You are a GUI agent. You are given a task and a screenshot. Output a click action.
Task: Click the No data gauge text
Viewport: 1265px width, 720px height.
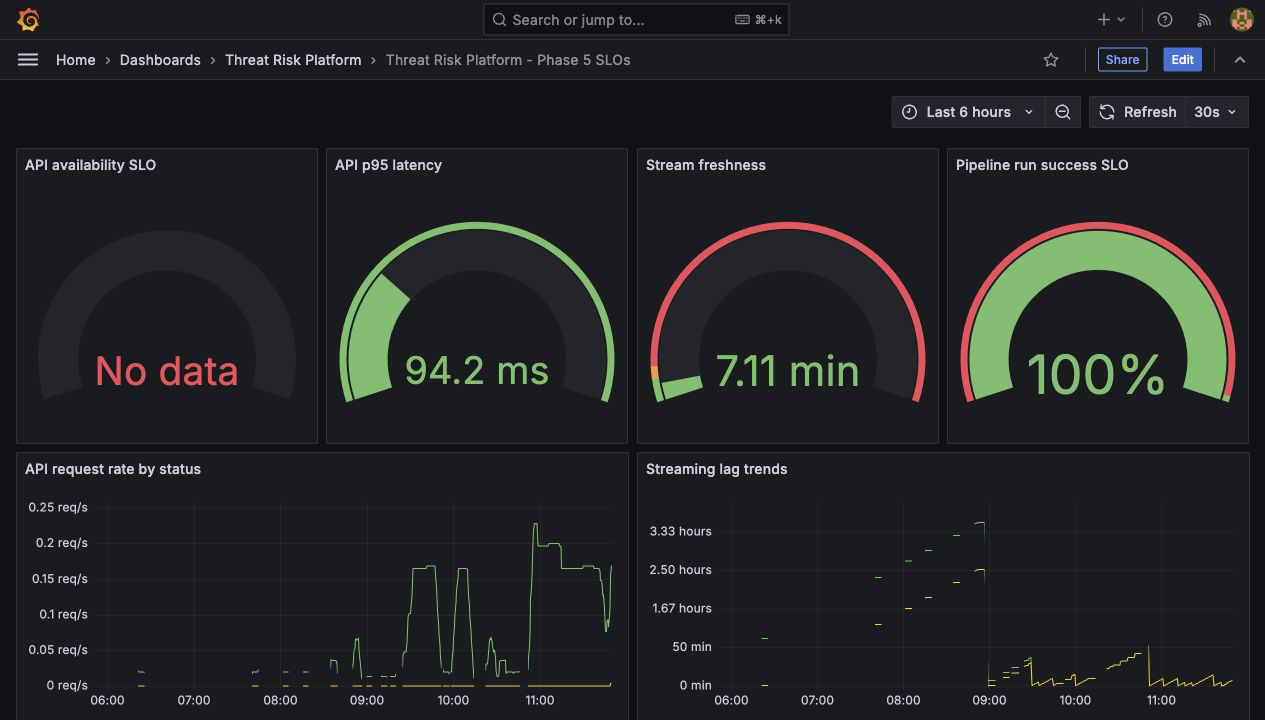[167, 371]
